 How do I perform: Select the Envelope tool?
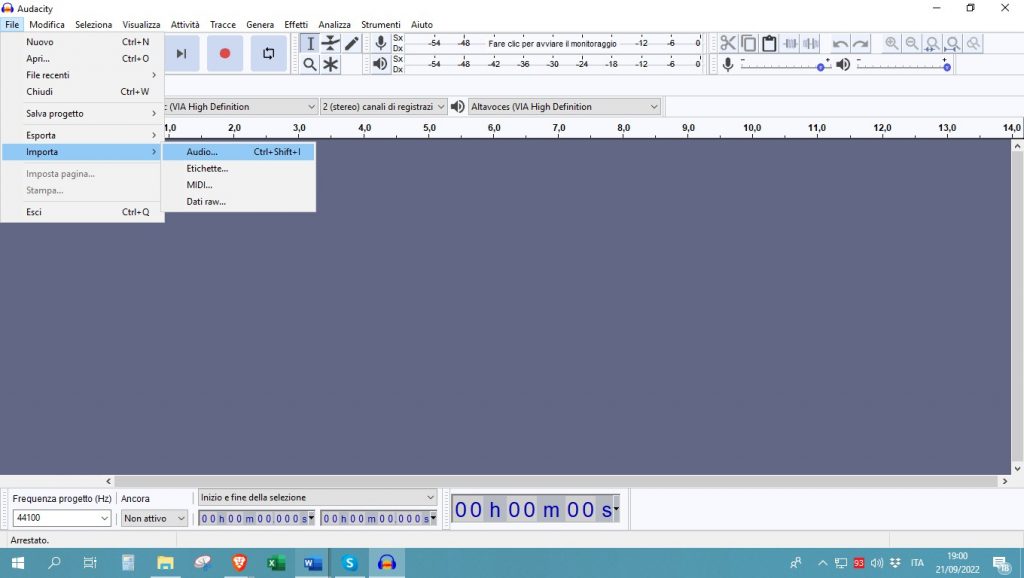point(330,43)
